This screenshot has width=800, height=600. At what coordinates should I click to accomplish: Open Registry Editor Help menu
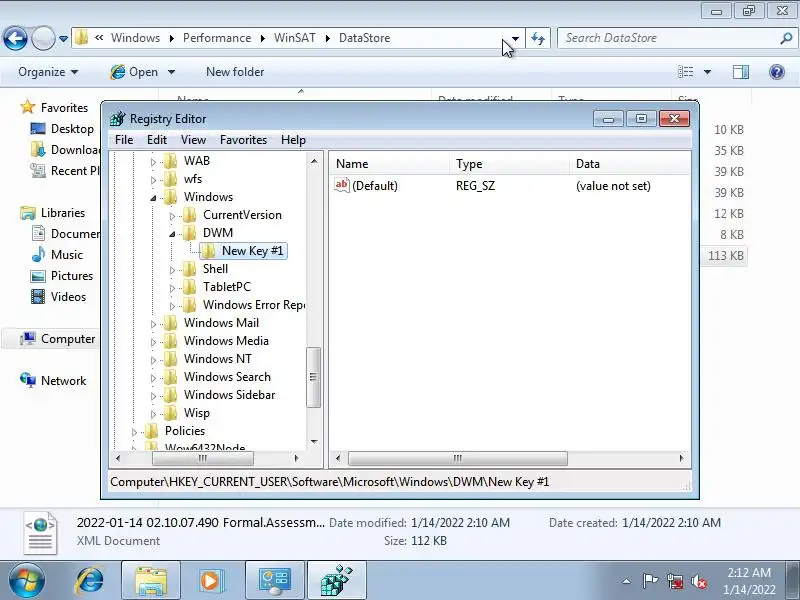click(x=293, y=140)
